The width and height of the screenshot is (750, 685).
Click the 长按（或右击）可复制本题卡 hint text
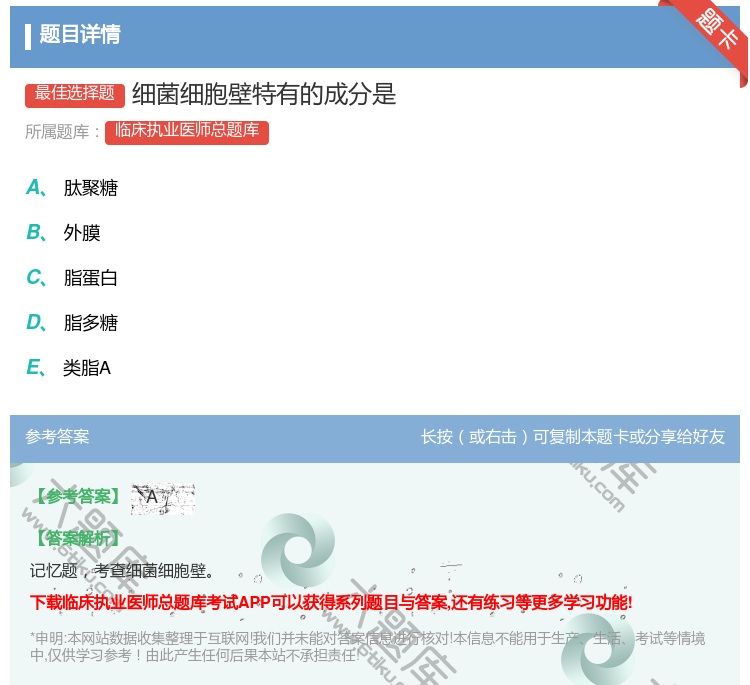click(573, 436)
